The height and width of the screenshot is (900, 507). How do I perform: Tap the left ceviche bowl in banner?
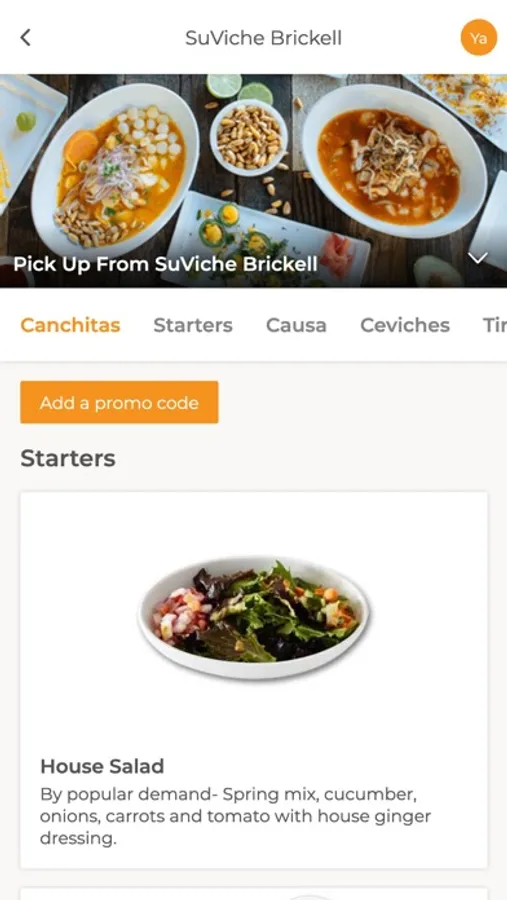coord(115,170)
